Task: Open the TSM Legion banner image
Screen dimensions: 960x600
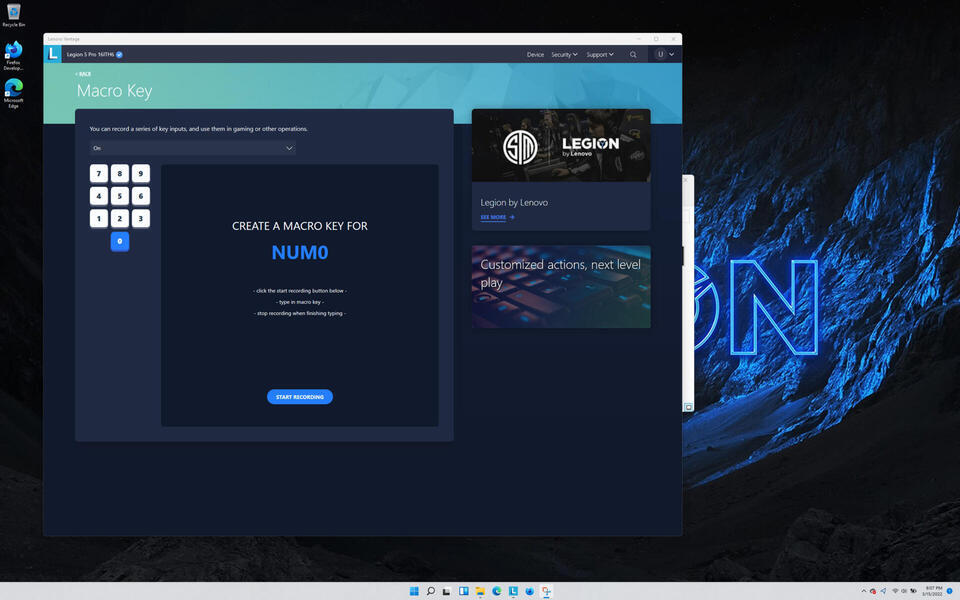Action: 561,146
